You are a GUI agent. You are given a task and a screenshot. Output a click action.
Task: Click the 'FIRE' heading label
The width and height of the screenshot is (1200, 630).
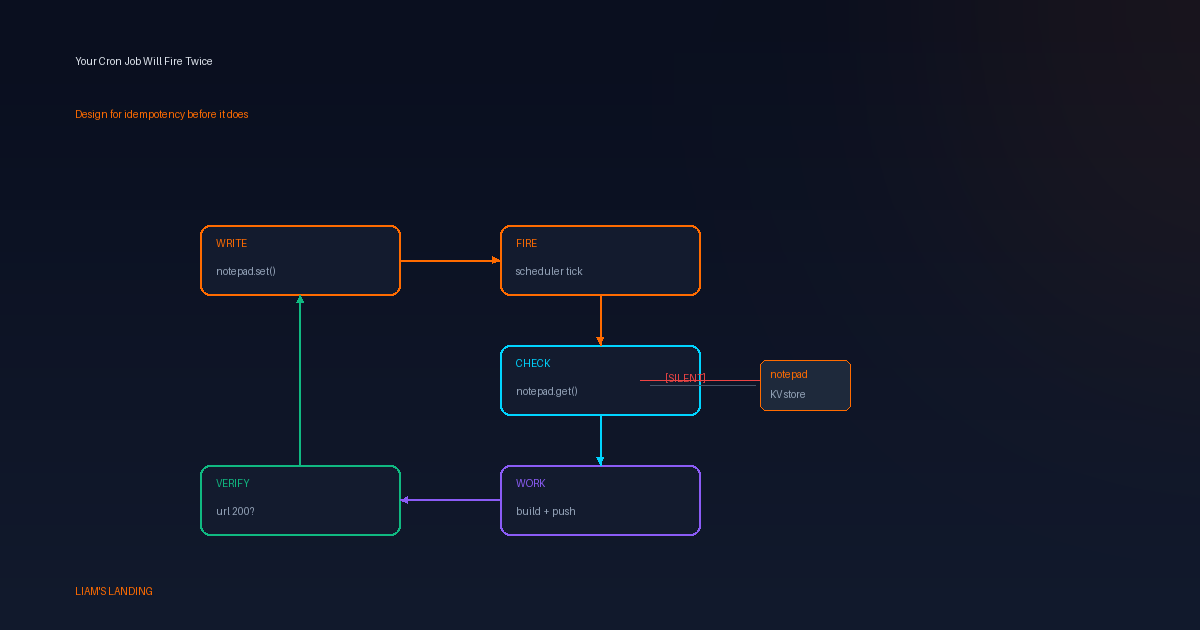(x=527, y=243)
